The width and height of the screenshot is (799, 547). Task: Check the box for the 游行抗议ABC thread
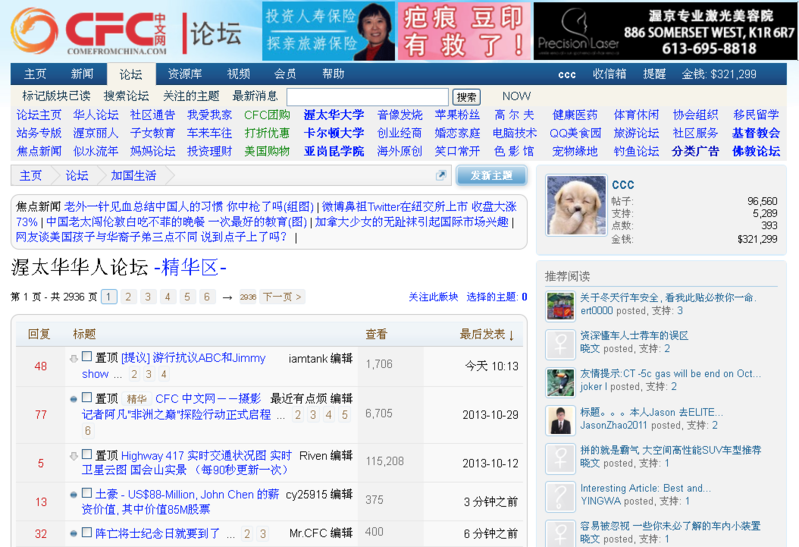(87, 357)
